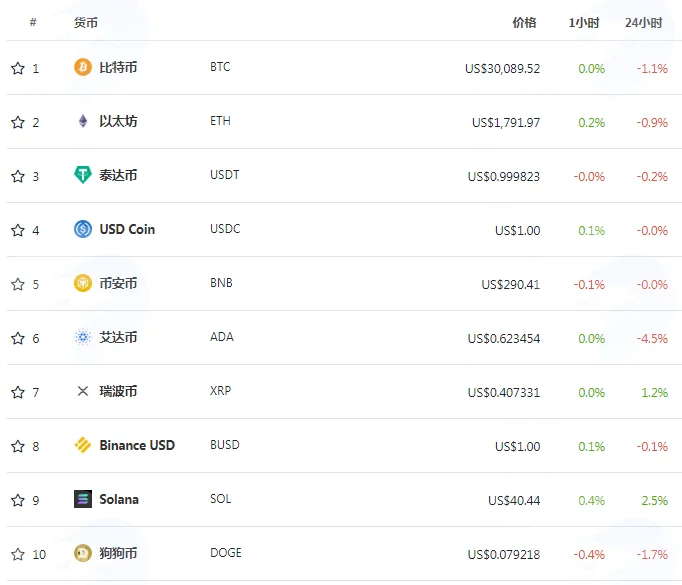Image resolution: width=682 pixels, height=585 pixels.
Task: Toggle the favorite star for rank 1
Action: [18, 68]
